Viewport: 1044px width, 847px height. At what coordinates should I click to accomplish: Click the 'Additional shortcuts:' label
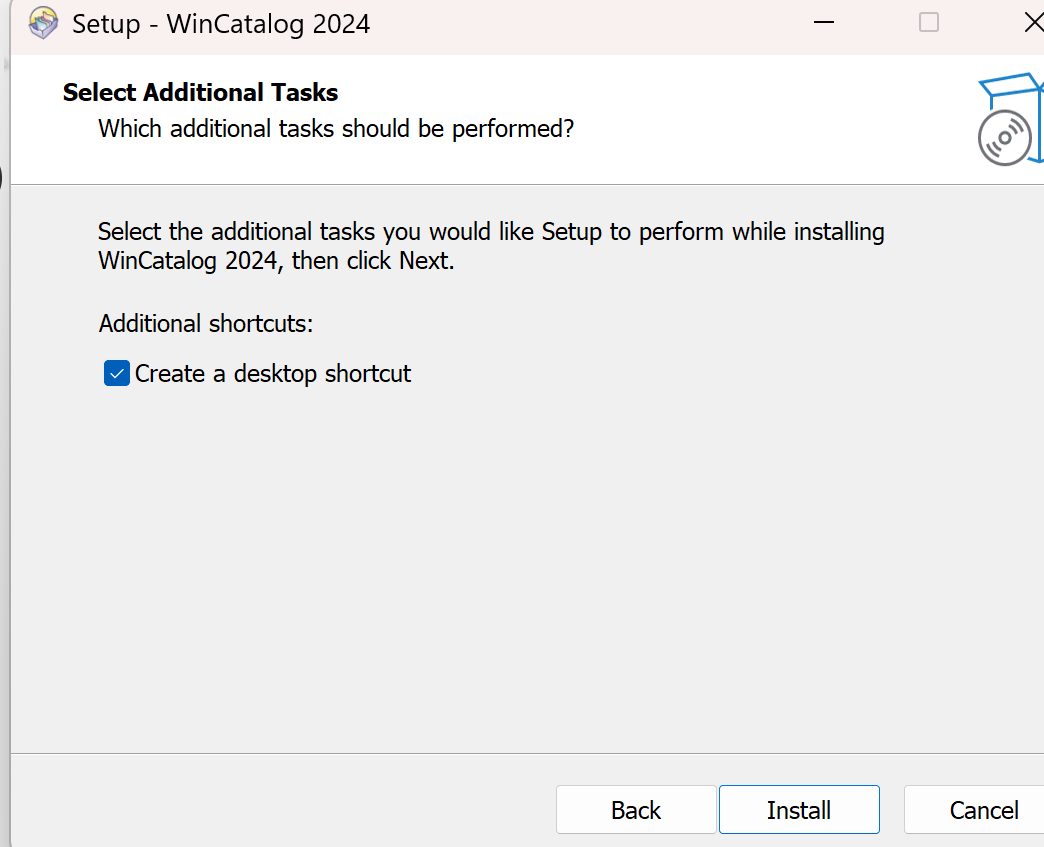click(x=206, y=324)
